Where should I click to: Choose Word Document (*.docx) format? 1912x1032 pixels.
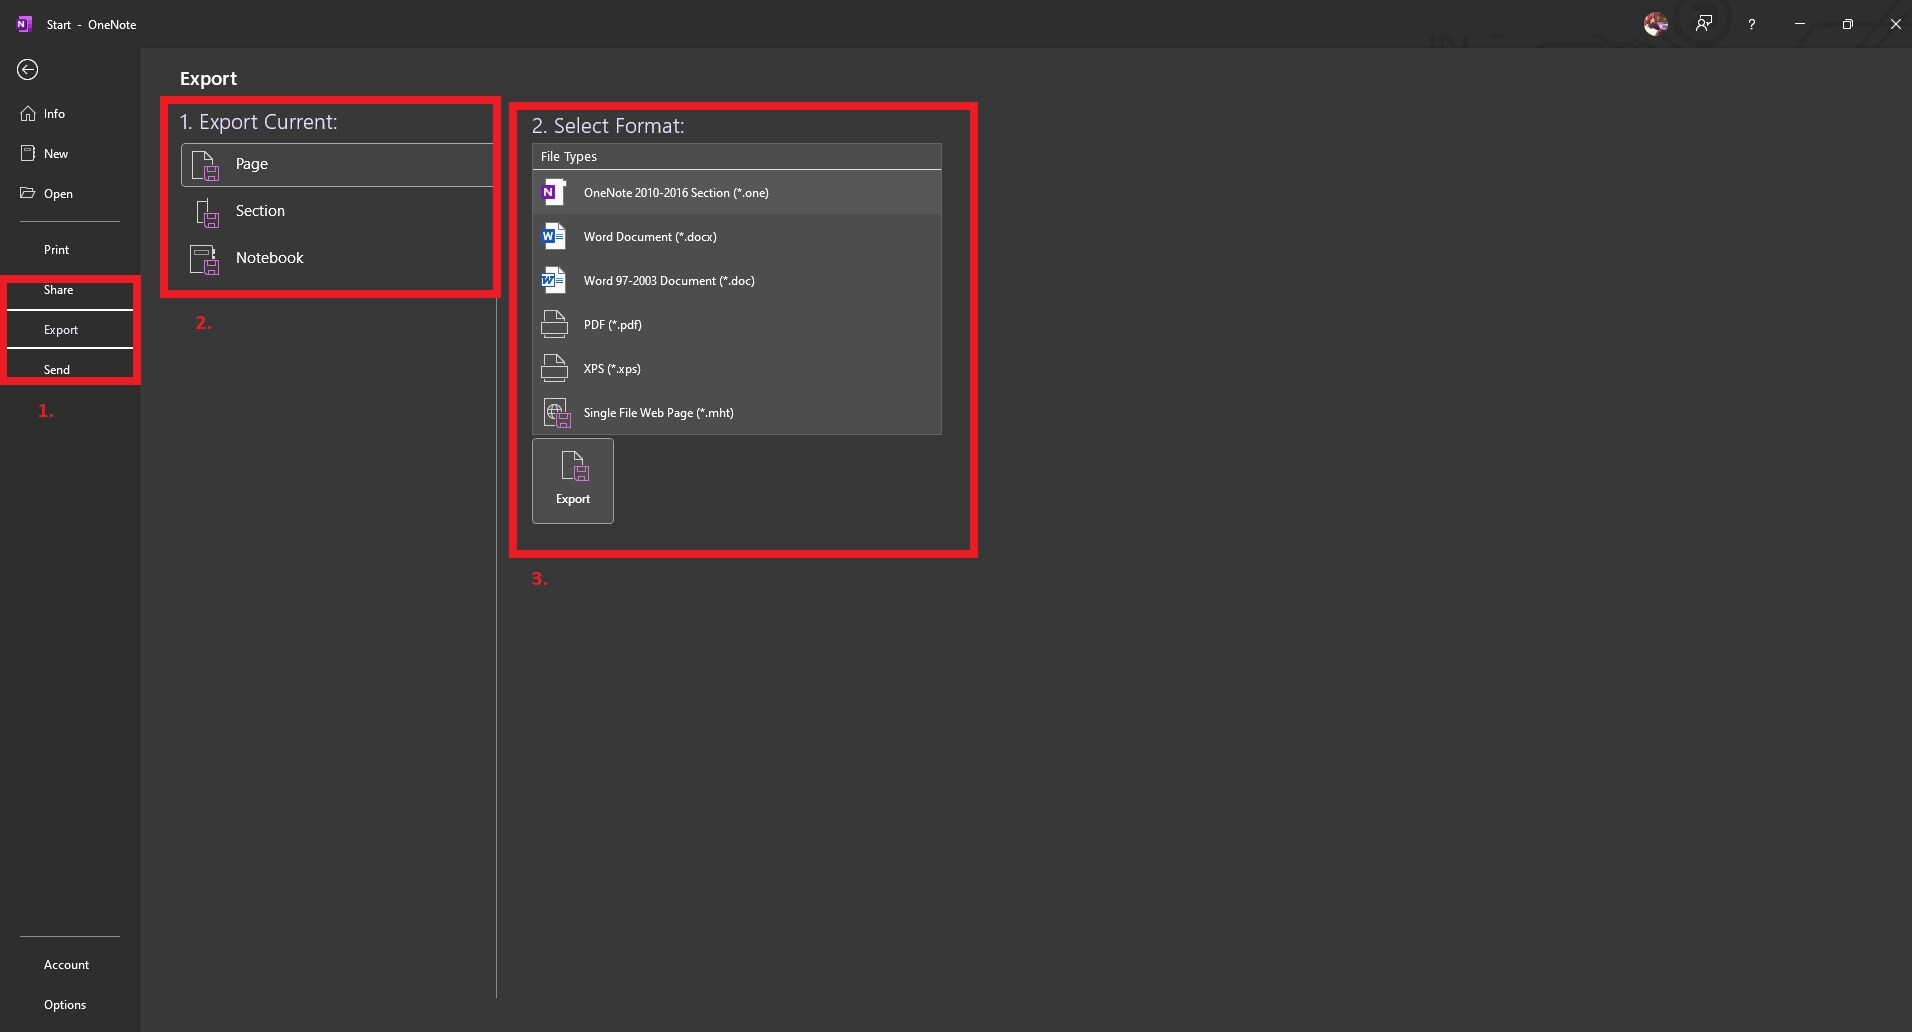tap(737, 236)
